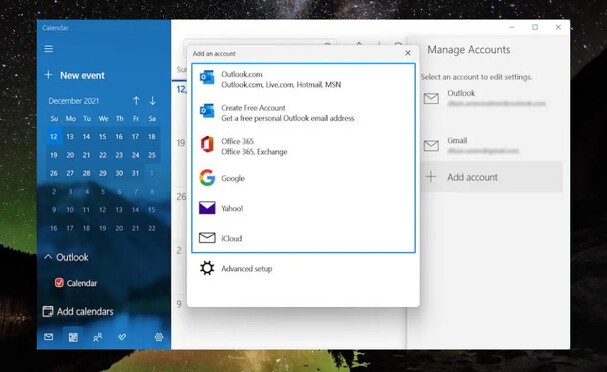The width and height of the screenshot is (607, 372).
Task: Click Add account in Manage Accounts
Action: click(492, 177)
